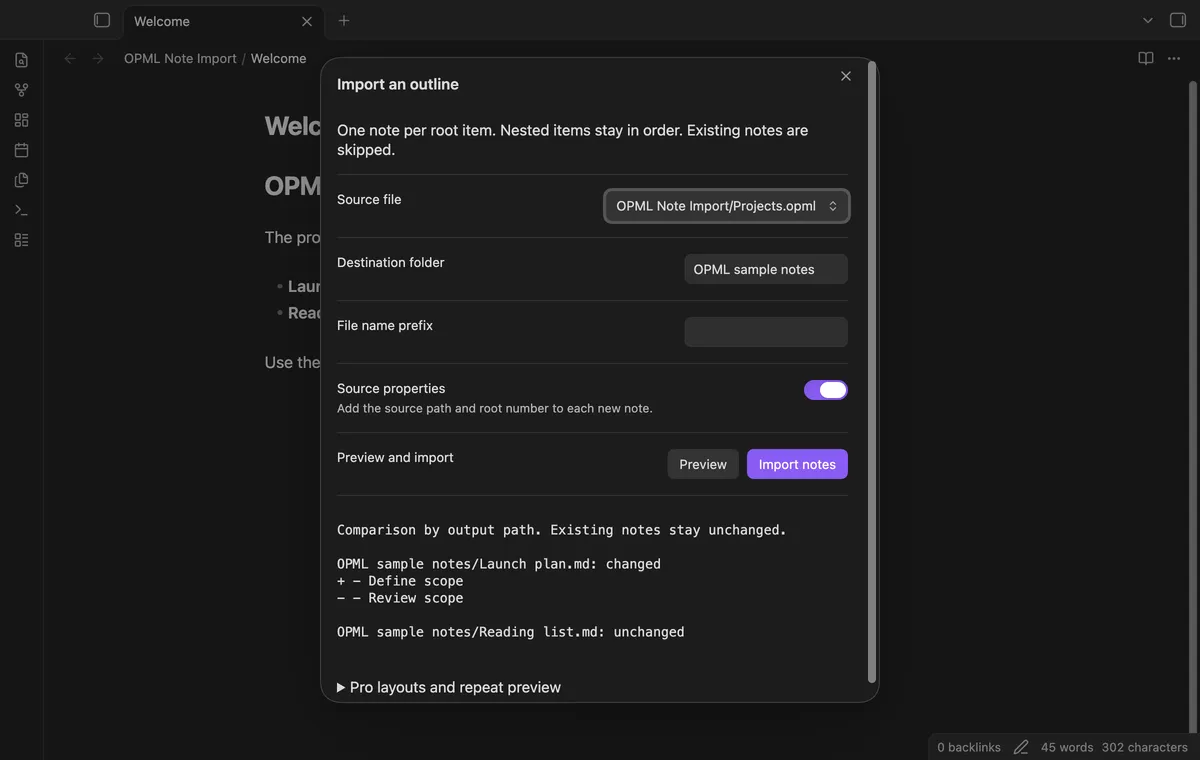This screenshot has height=760, width=1200.
Task: Toggle the right sidebar icon
Action: (x=1177, y=20)
